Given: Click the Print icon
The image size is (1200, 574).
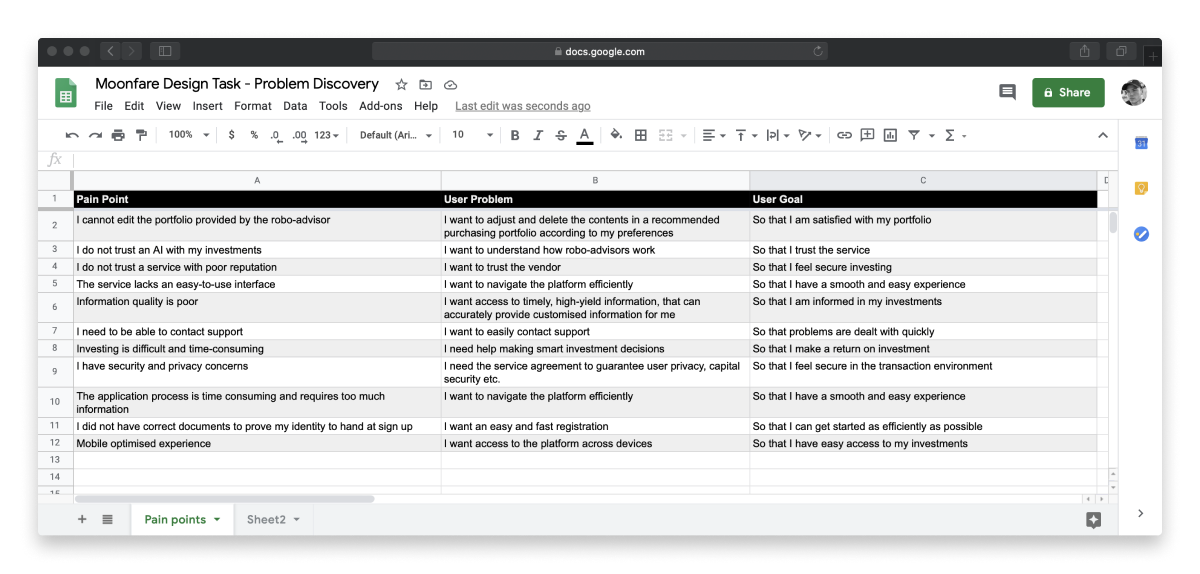Looking at the screenshot, I should (118, 135).
